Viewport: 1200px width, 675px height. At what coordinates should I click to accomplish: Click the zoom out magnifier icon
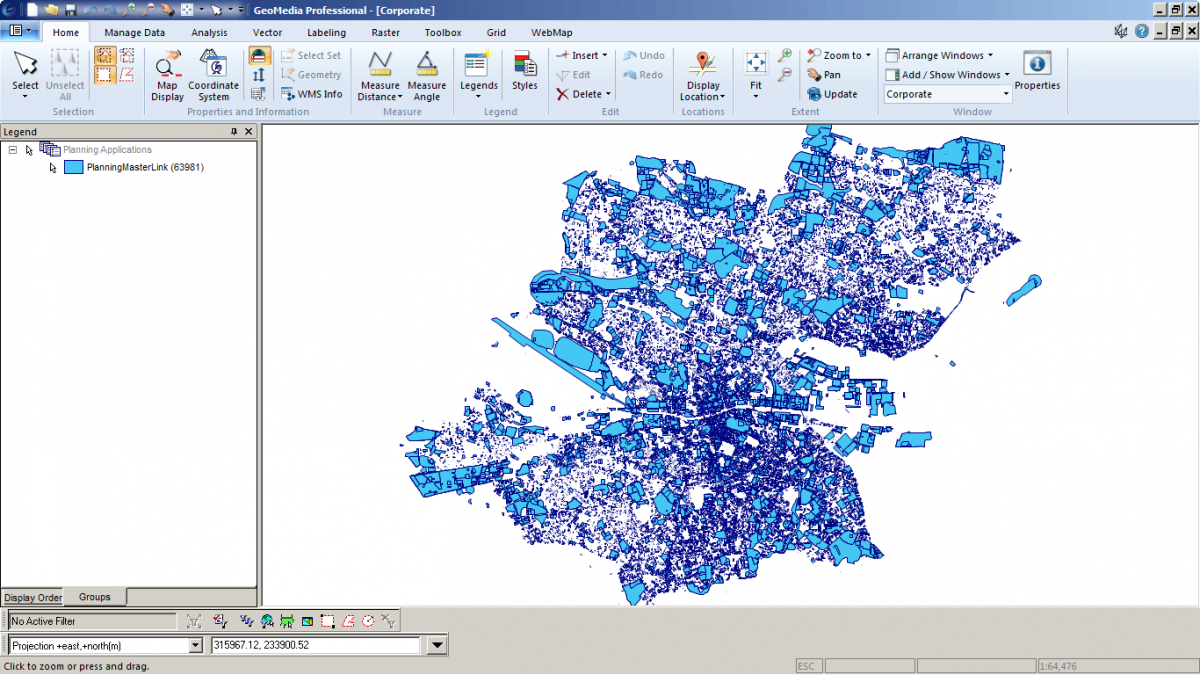pos(785,74)
